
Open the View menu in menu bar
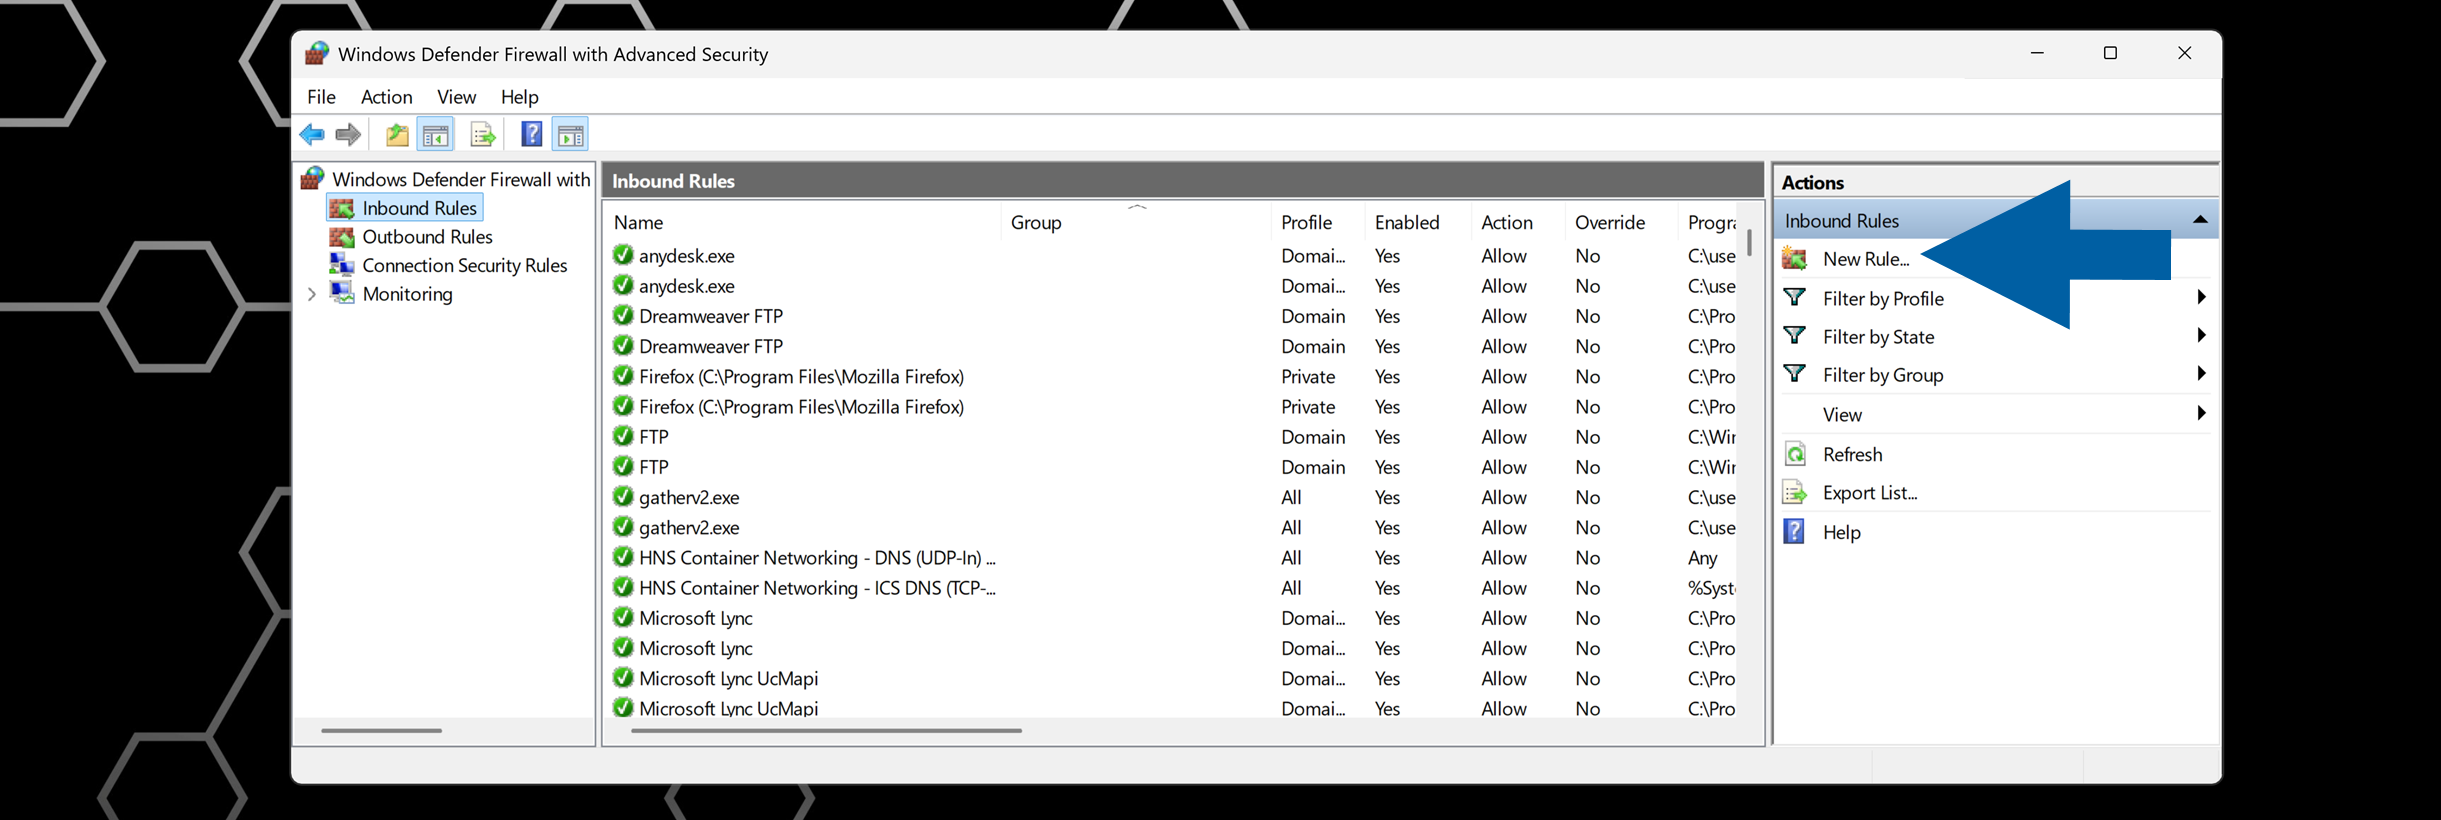click(x=456, y=97)
